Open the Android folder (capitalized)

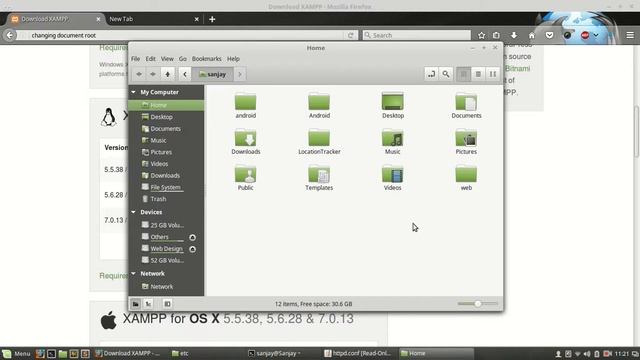[319, 105]
